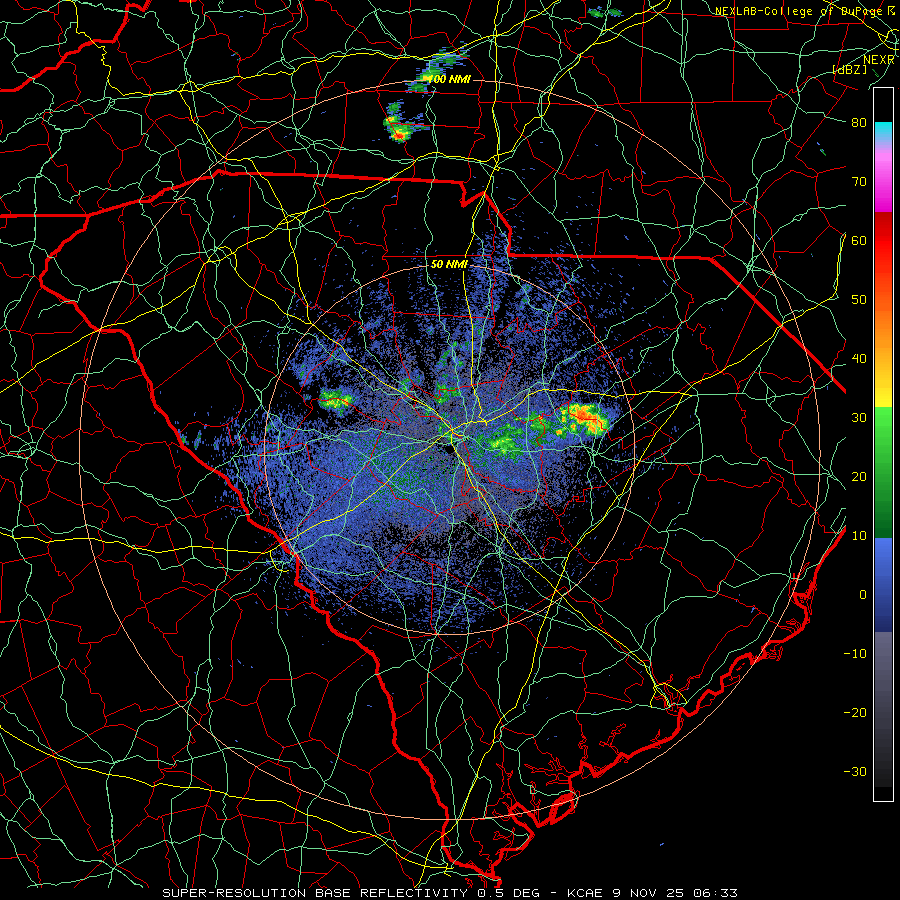Click the 80 value on the dBZ scale
This screenshot has height=900, width=900.
[x=859, y=123]
